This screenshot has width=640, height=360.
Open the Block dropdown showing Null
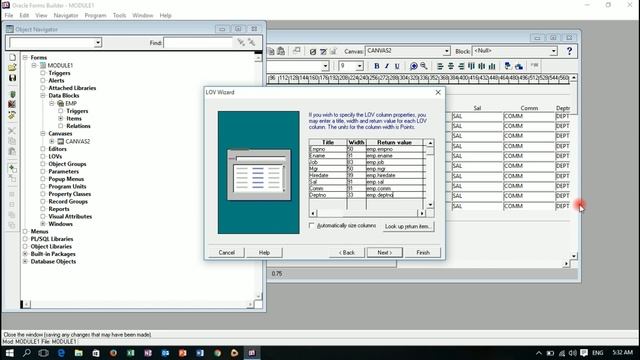pos(553,51)
